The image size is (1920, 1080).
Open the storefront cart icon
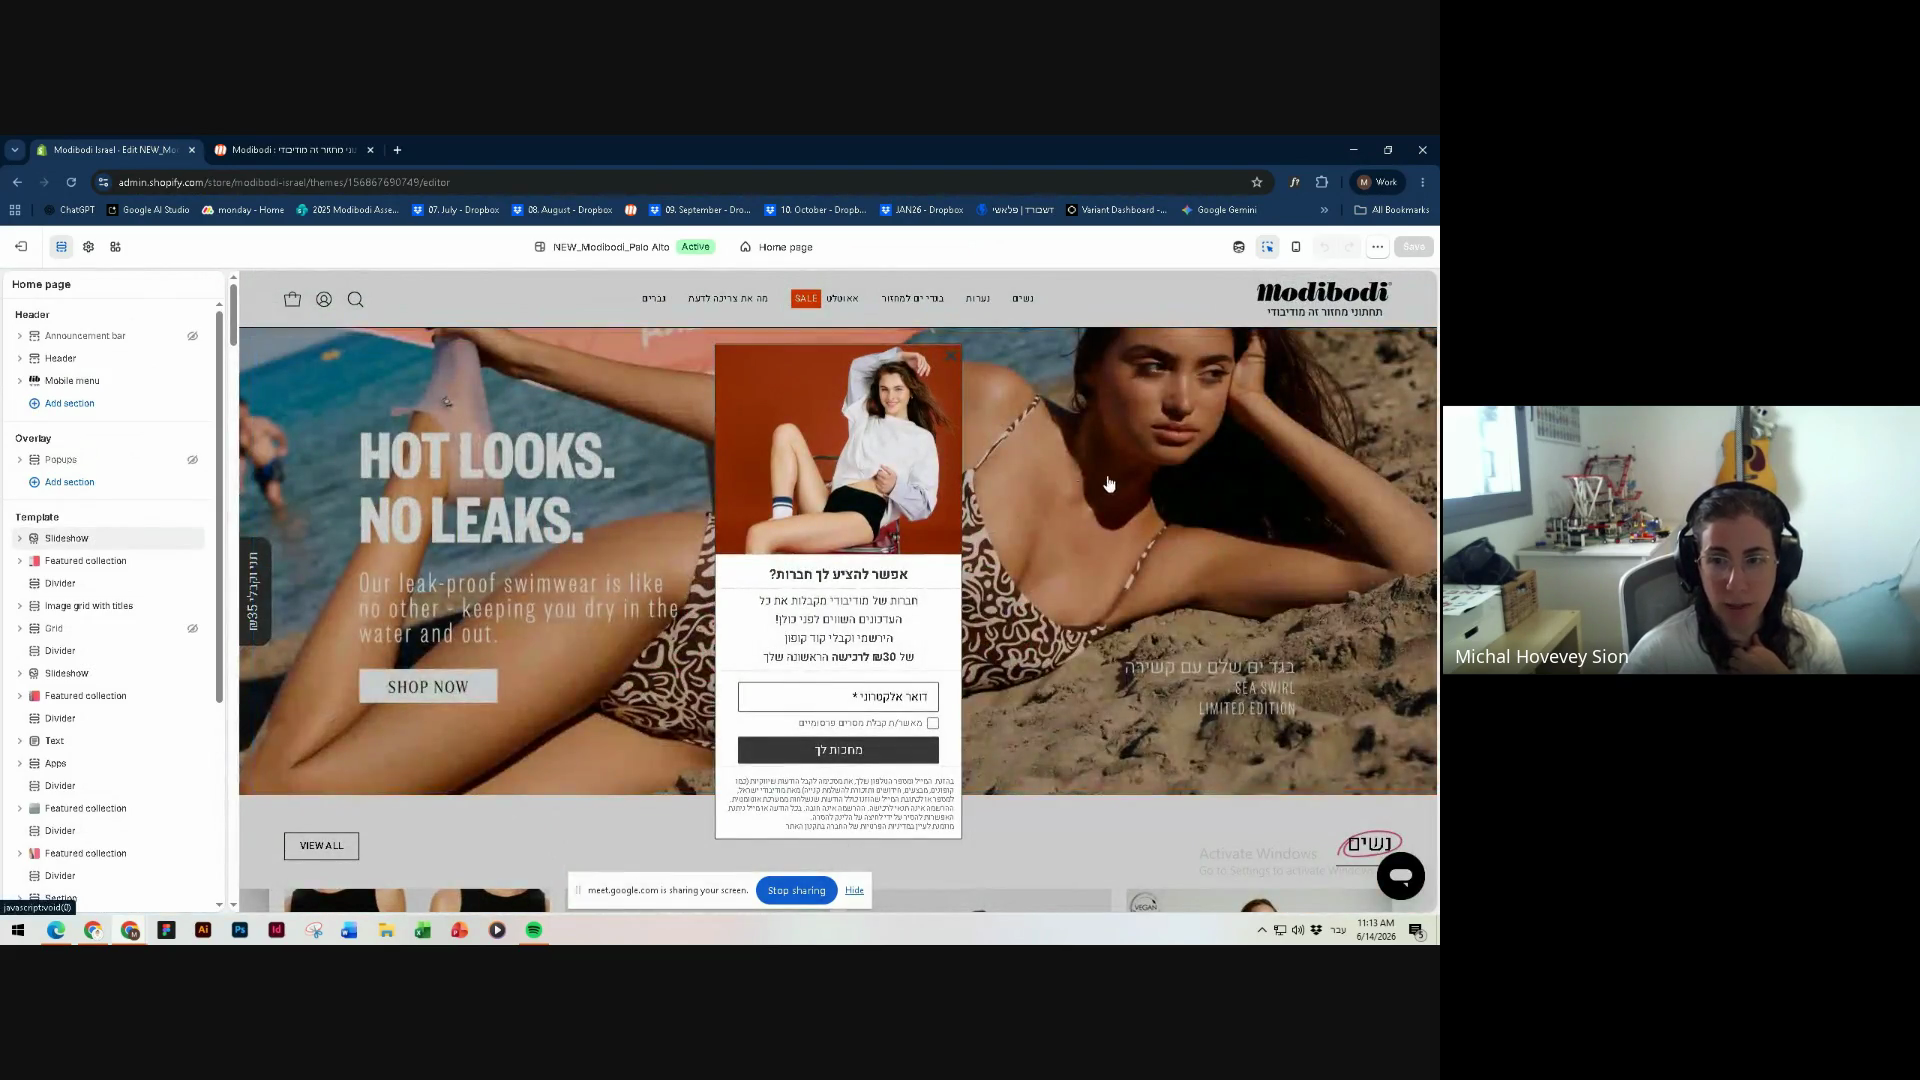tap(292, 299)
